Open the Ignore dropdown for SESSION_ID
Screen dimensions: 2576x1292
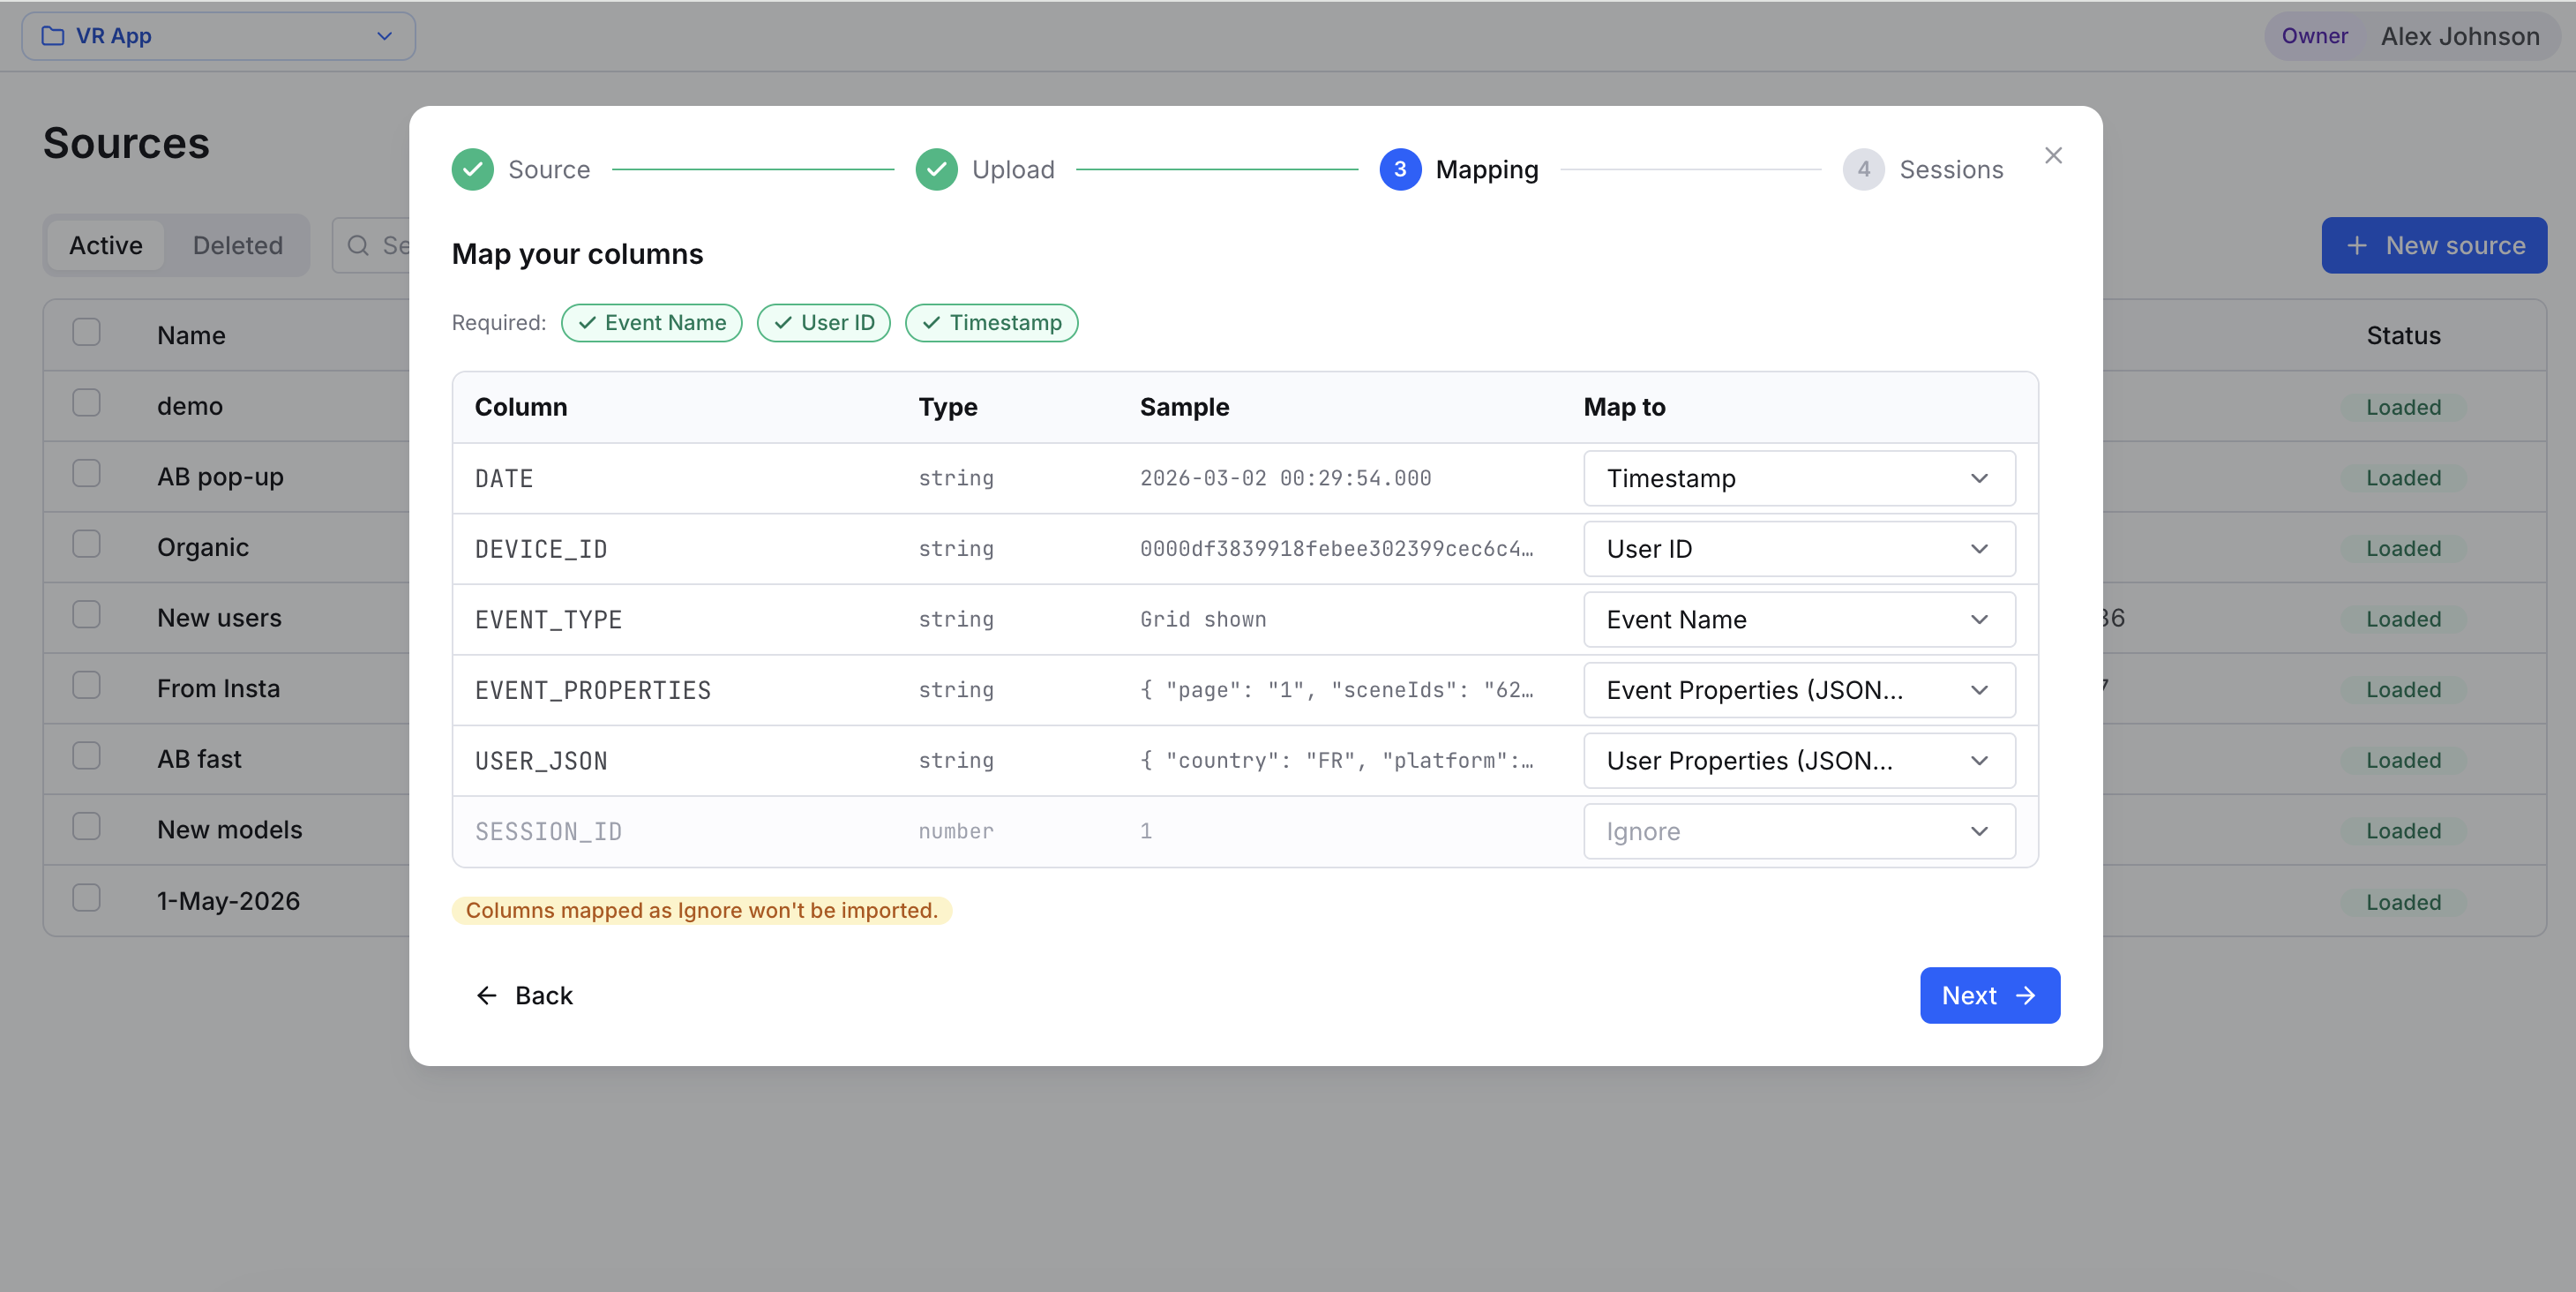click(1799, 831)
